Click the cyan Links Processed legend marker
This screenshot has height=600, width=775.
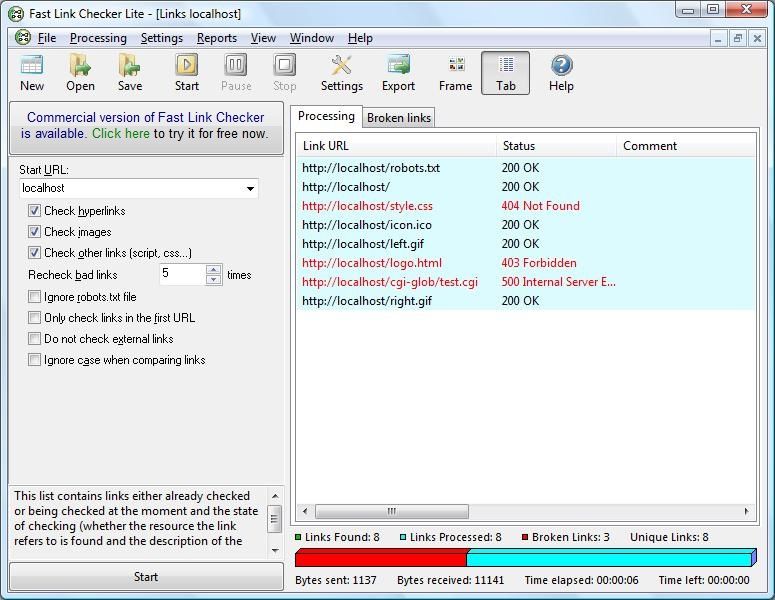403,537
